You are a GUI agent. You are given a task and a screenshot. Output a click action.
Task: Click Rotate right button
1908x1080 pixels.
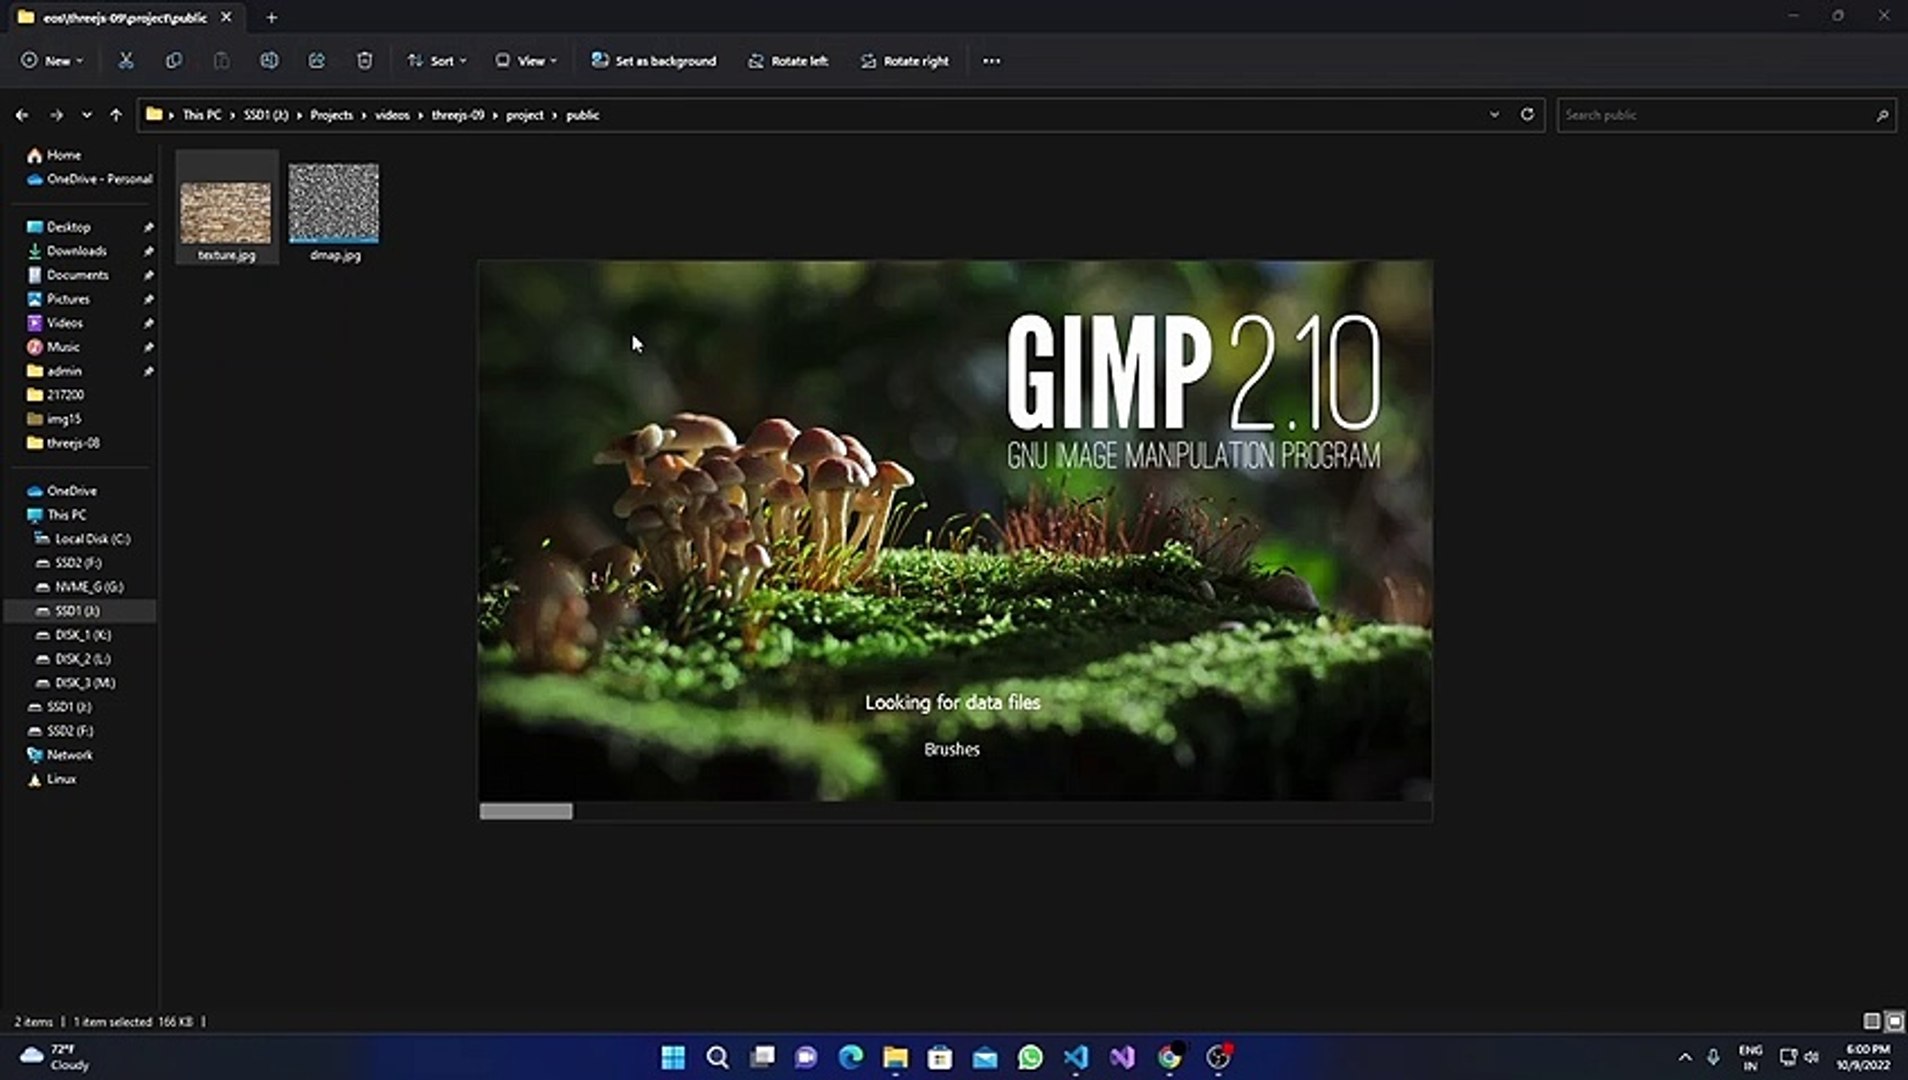(x=905, y=61)
